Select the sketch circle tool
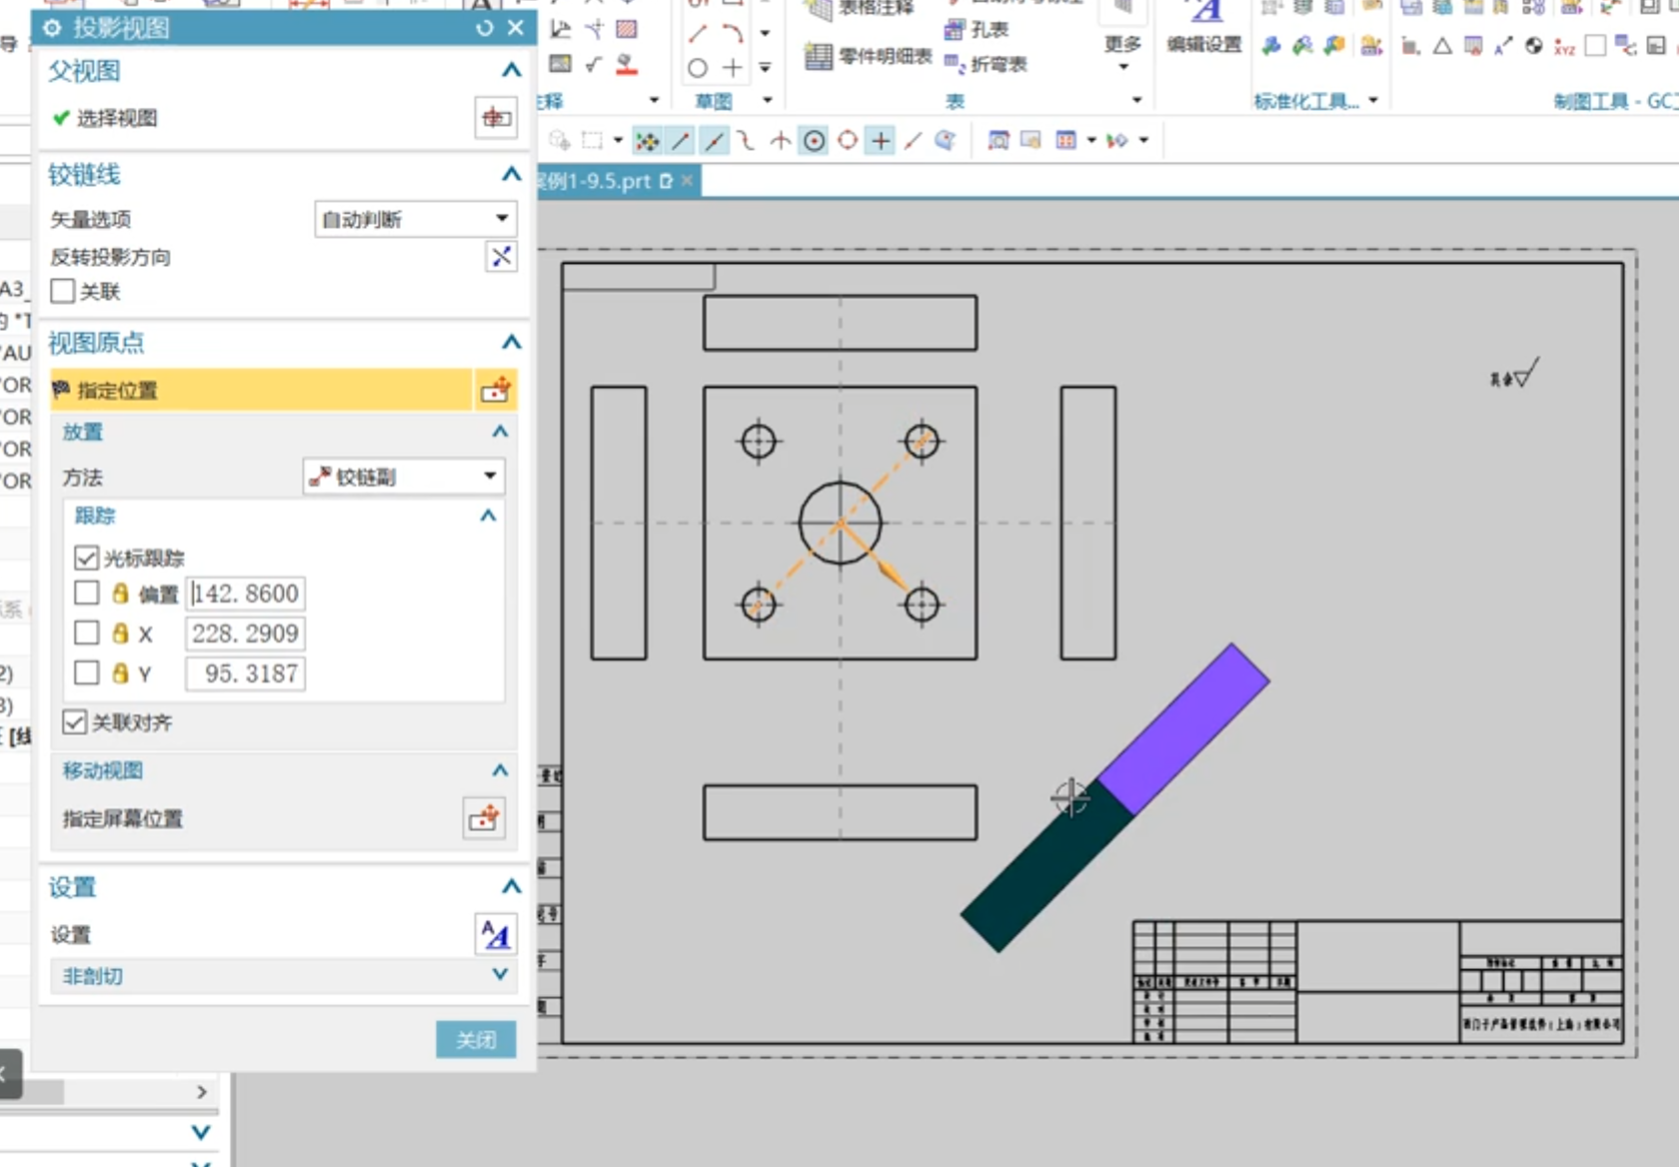 [698, 68]
